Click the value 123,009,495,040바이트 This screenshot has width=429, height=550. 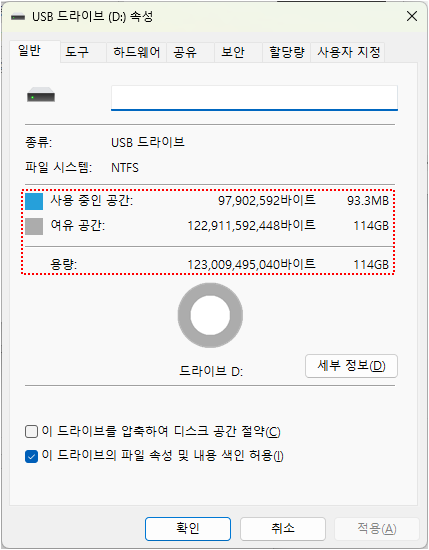[252, 264]
